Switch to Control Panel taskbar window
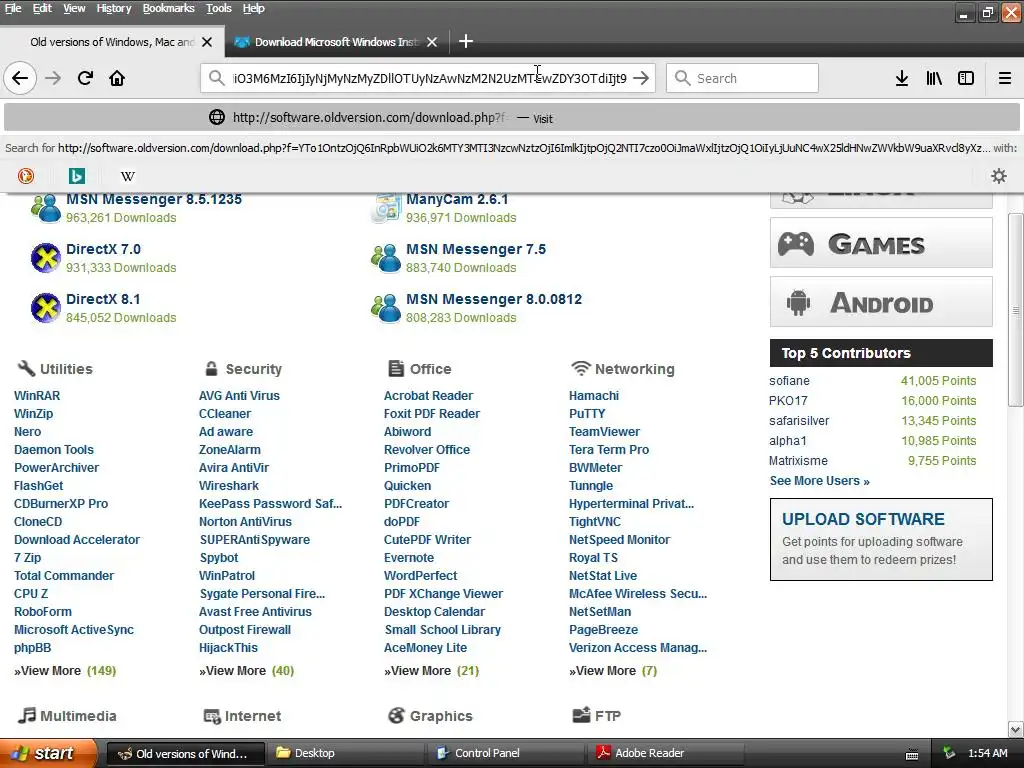The image size is (1024, 768). click(x=505, y=754)
